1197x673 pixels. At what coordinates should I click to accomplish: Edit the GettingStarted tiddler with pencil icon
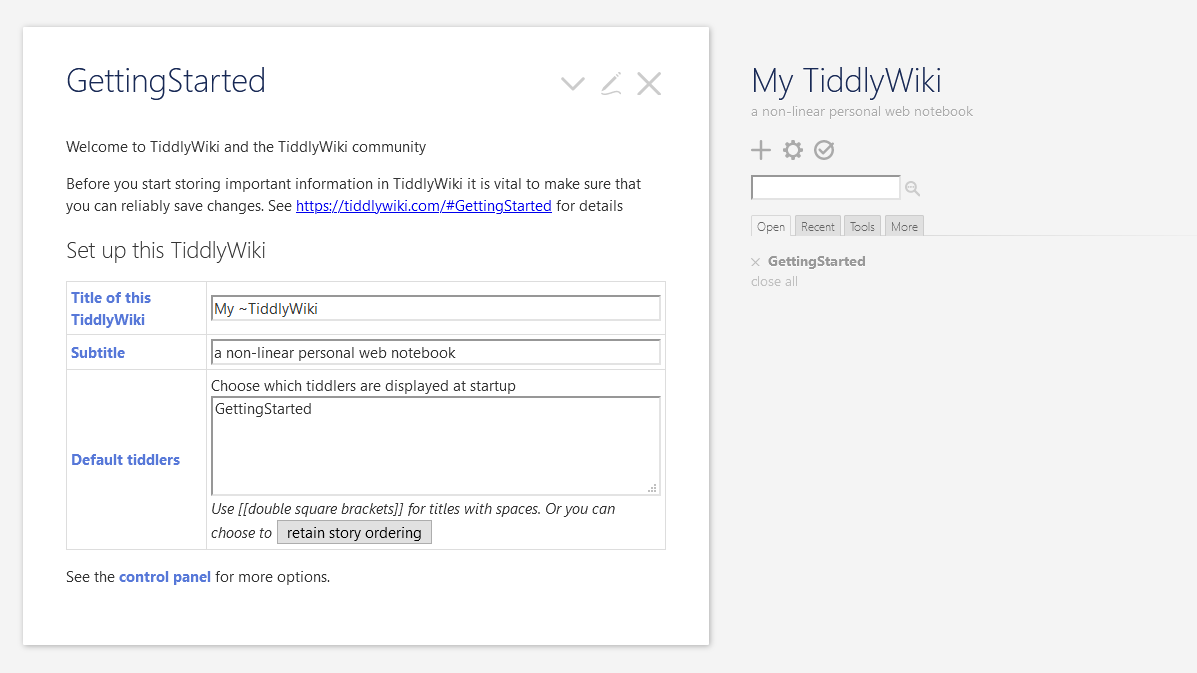point(611,84)
